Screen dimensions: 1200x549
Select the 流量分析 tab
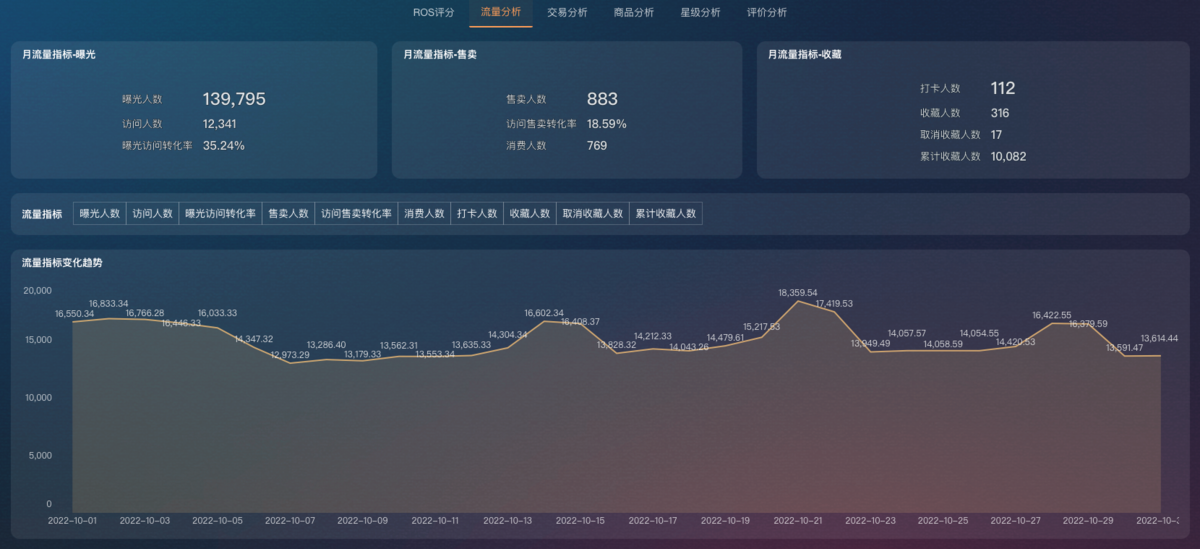click(x=500, y=13)
